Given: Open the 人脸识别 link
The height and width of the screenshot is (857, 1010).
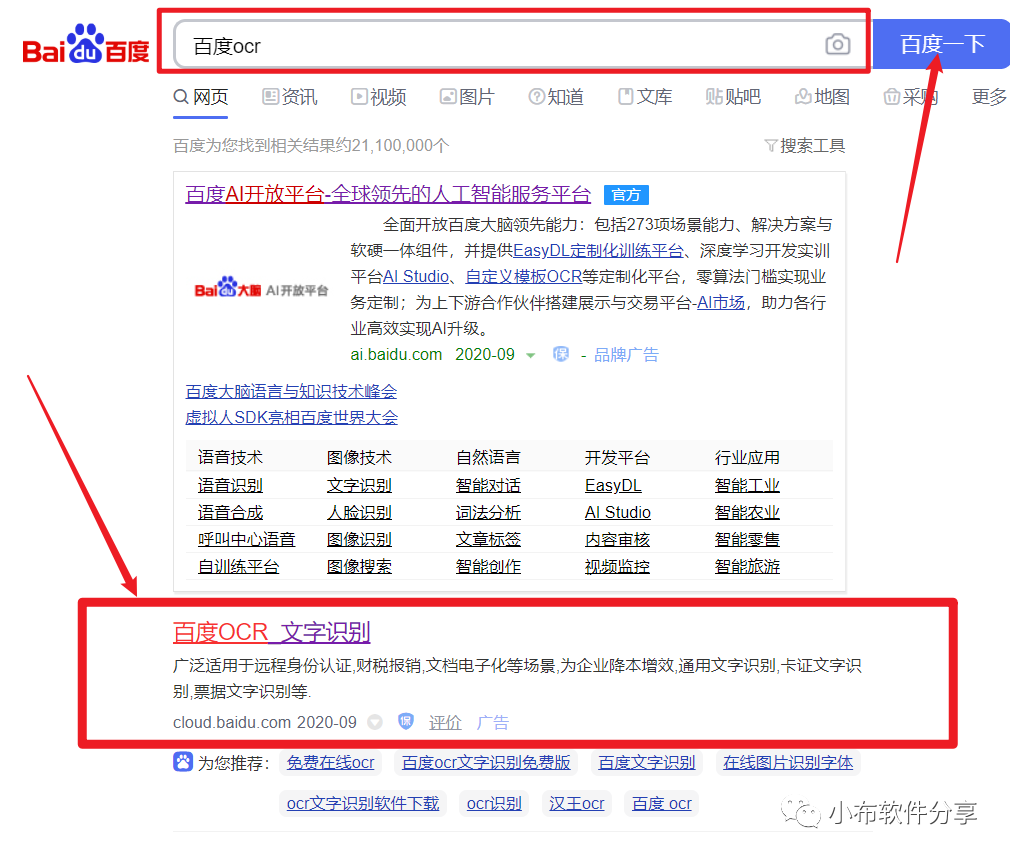Looking at the screenshot, I should 359,512.
